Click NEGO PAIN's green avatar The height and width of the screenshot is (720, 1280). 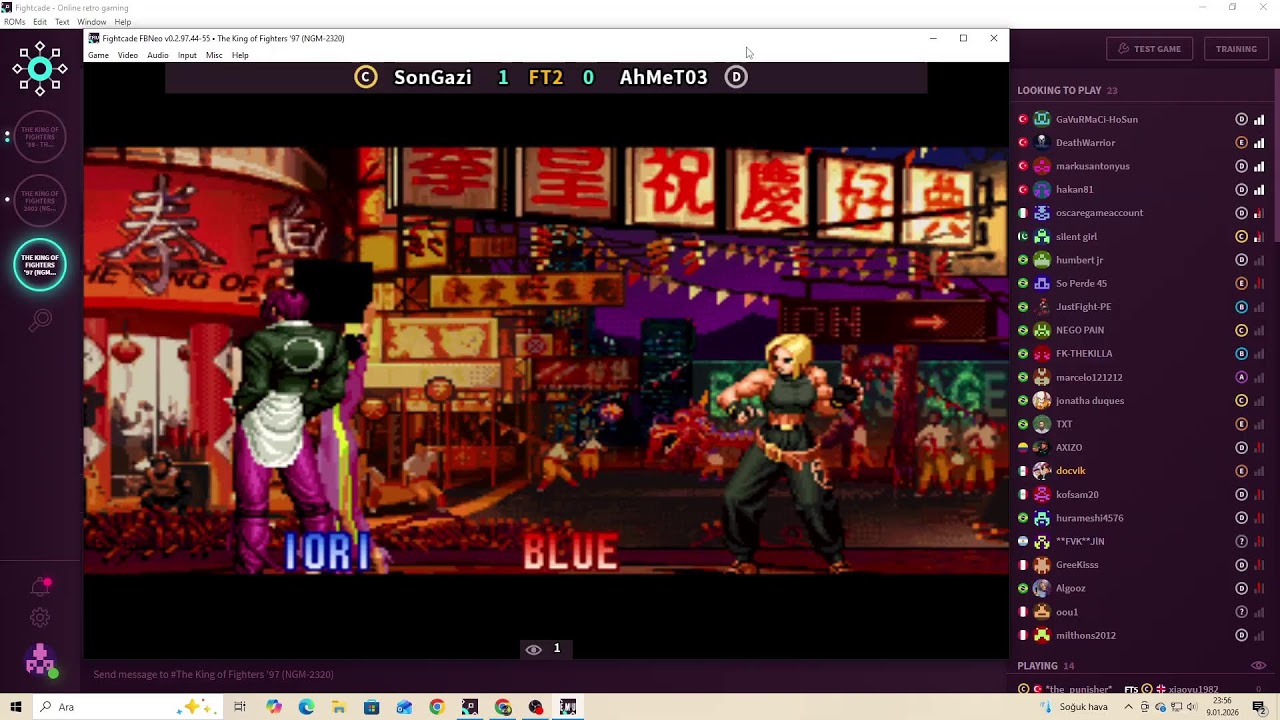(1042, 330)
